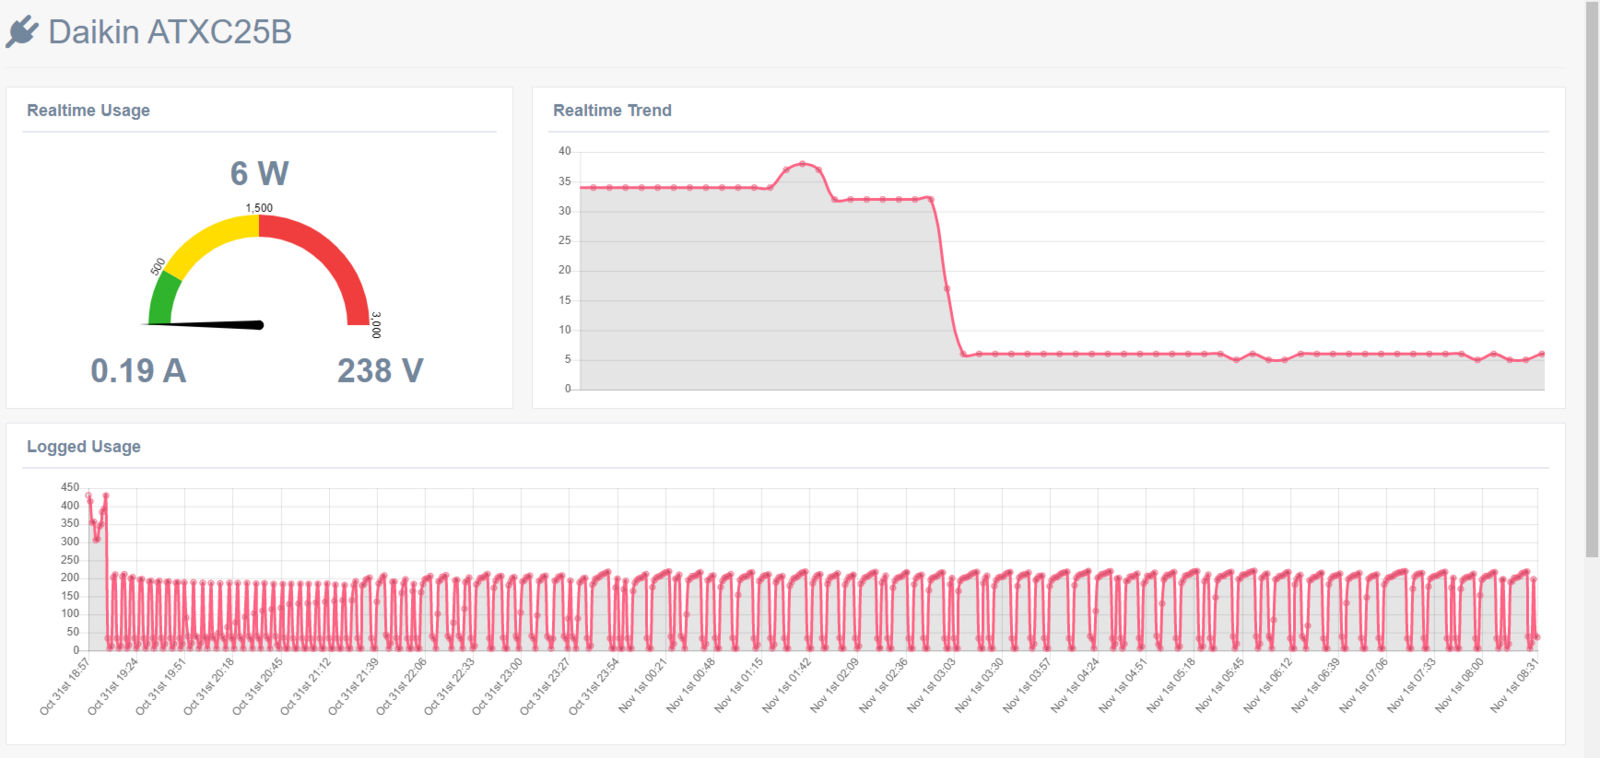Click the 450 label on the Logged Usage axis
Viewport: 1600px width, 758px height.
70,487
